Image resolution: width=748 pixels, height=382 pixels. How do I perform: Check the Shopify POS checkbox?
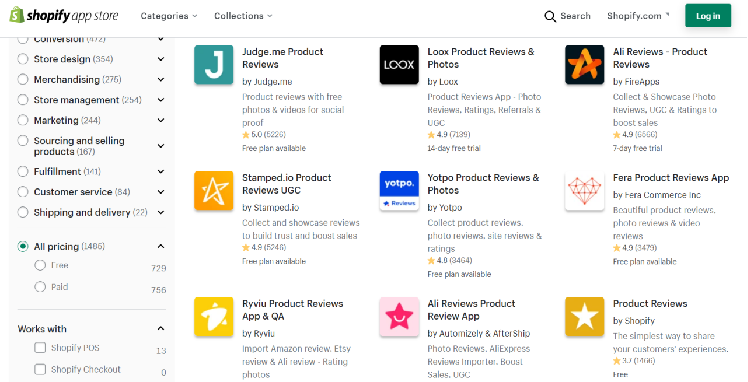pyautogui.click(x=40, y=348)
